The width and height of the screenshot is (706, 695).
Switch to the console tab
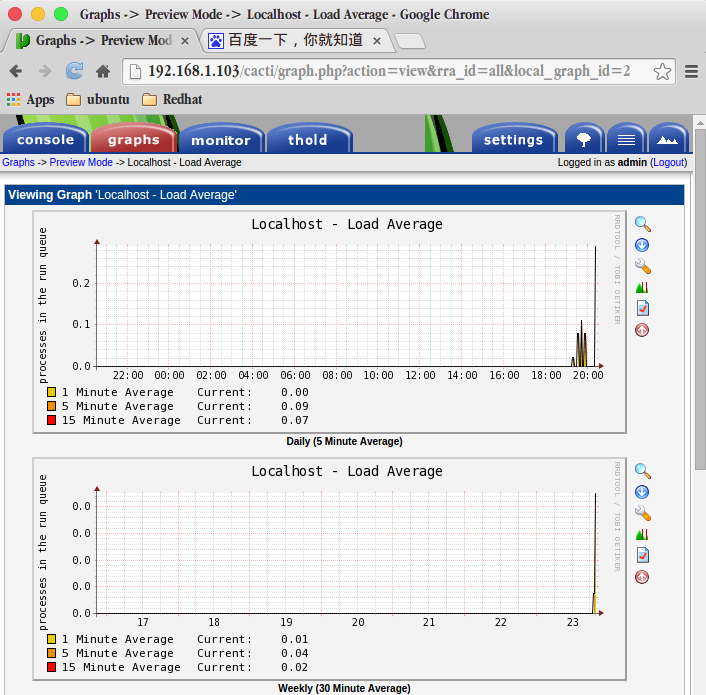point(45,139)
